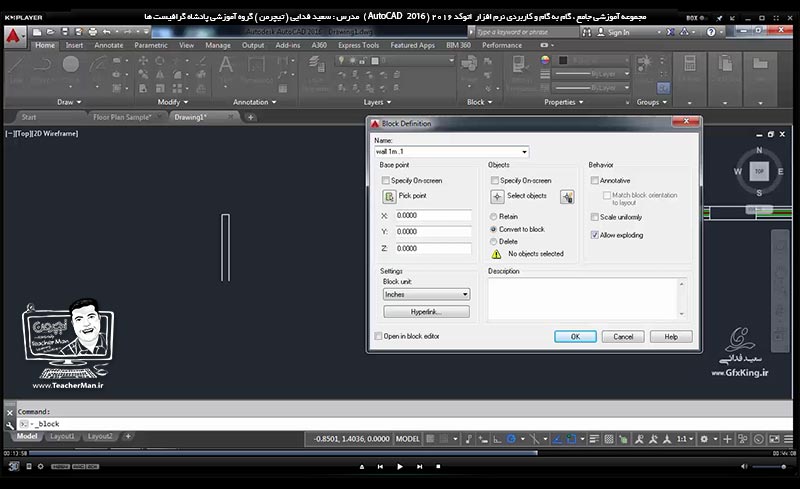Check the Scale uniformly checkbox
800x489 pixels.
click(594, 217)
